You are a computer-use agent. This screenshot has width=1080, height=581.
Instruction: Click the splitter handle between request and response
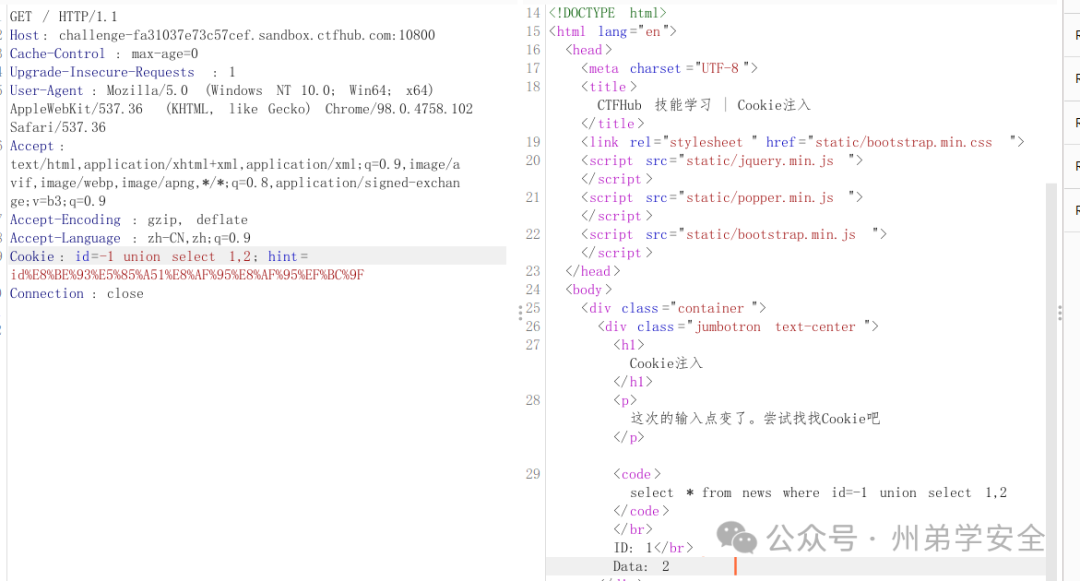tap(520, 313)
